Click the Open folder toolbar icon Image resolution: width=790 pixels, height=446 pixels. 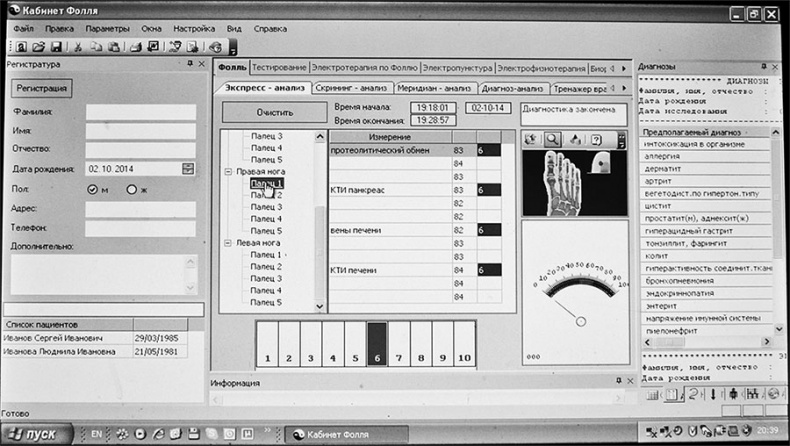click(38, 46)
